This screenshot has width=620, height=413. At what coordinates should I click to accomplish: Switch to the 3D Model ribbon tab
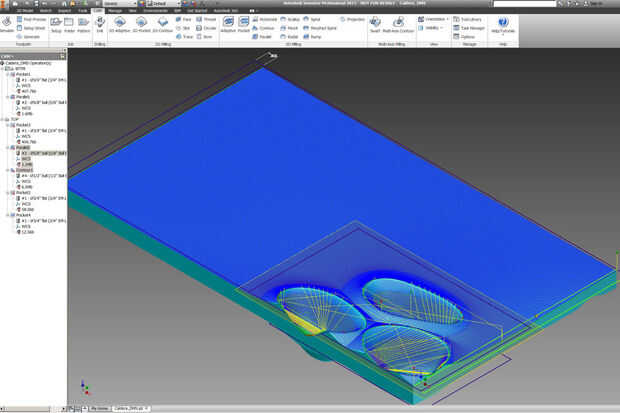[x=25, y=11]
